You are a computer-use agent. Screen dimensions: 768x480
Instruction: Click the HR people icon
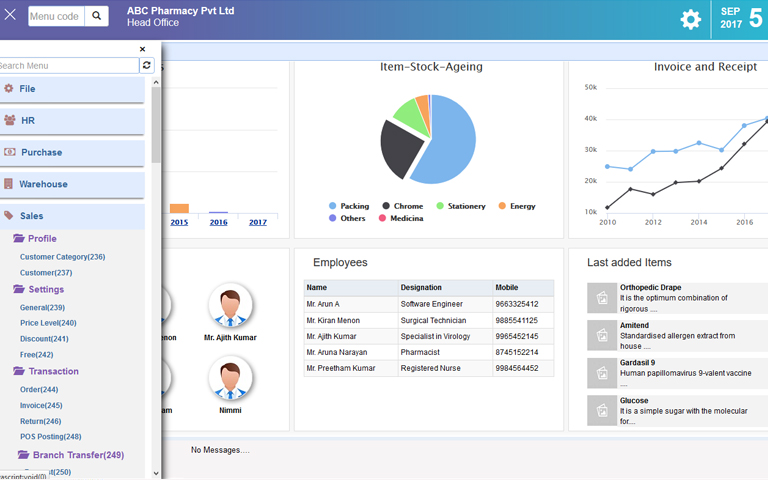(x=9, y=120)
